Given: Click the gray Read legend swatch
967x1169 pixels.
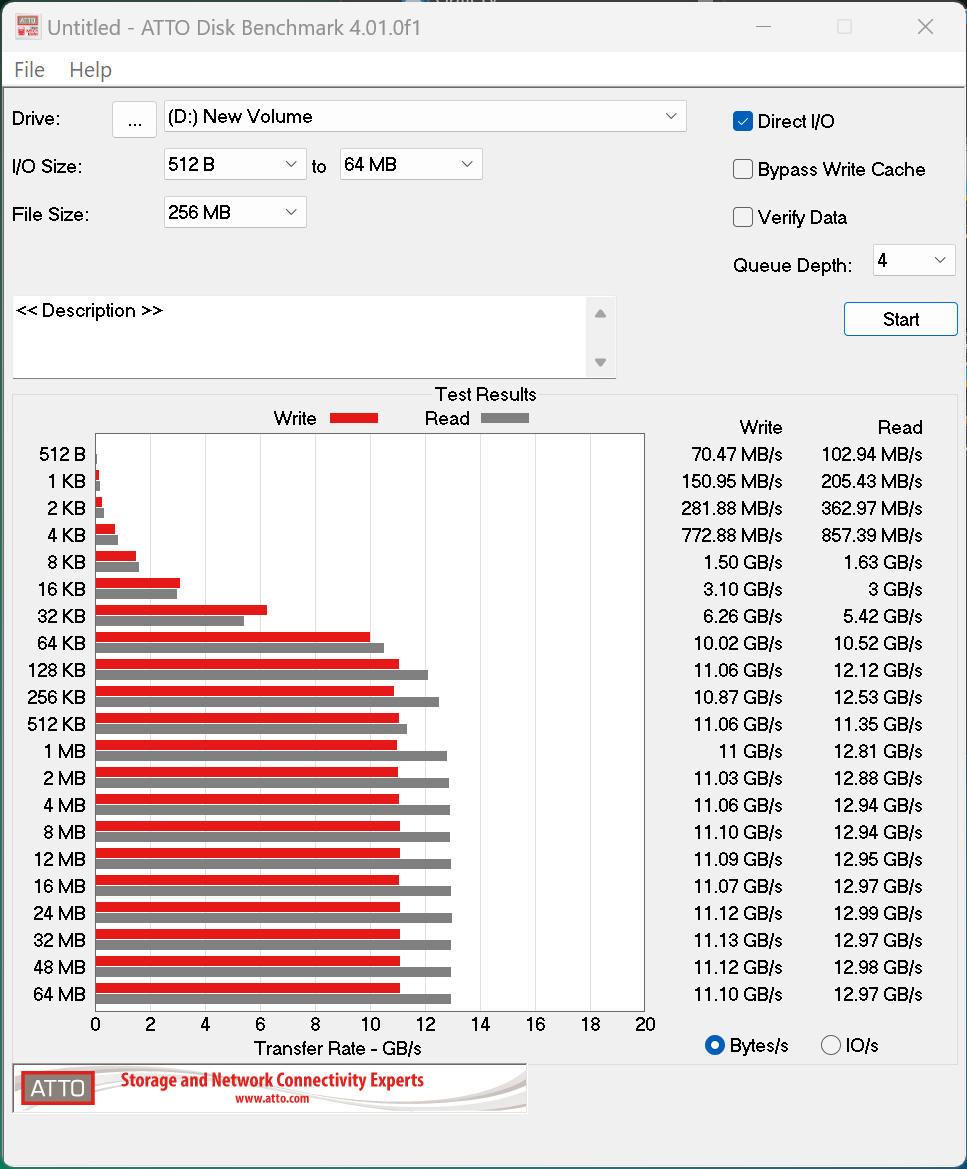Looking at the screenshot, I should 504,418.
